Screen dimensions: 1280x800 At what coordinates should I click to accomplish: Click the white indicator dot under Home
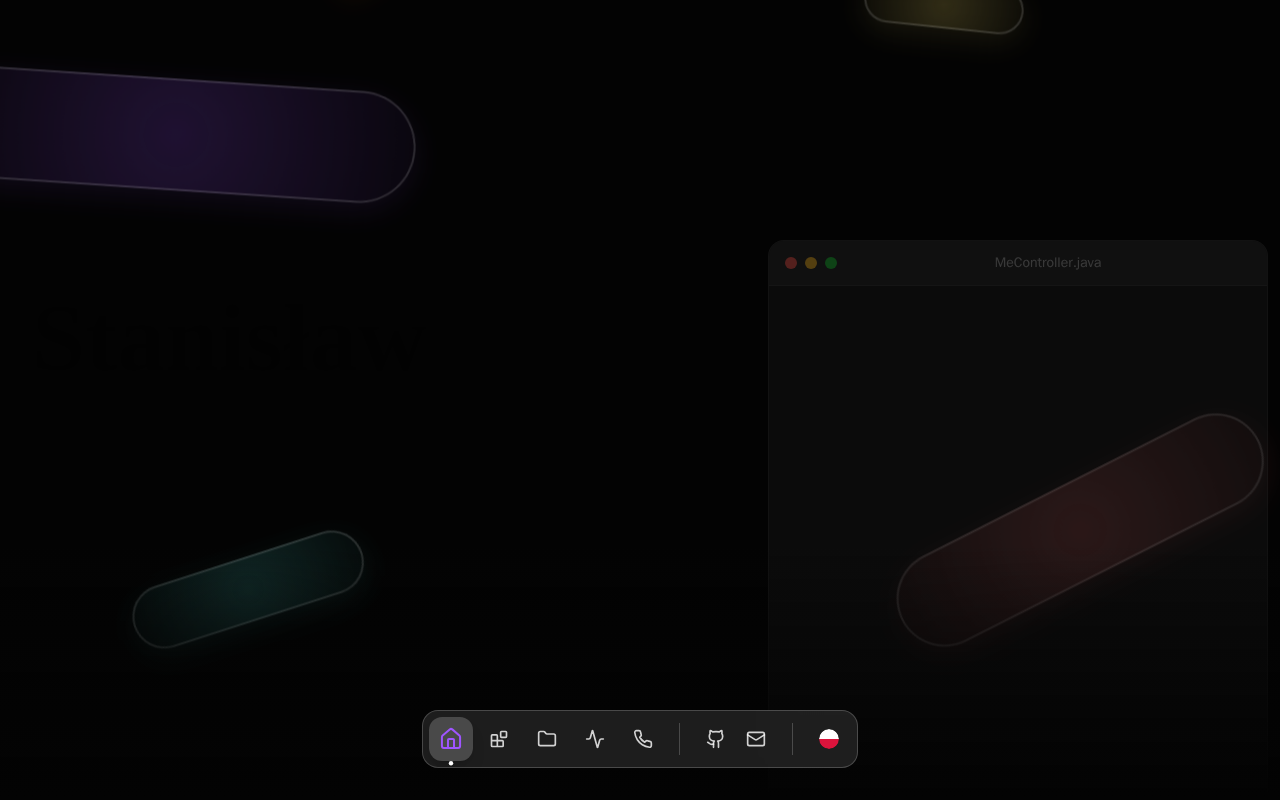coord(451,763)
